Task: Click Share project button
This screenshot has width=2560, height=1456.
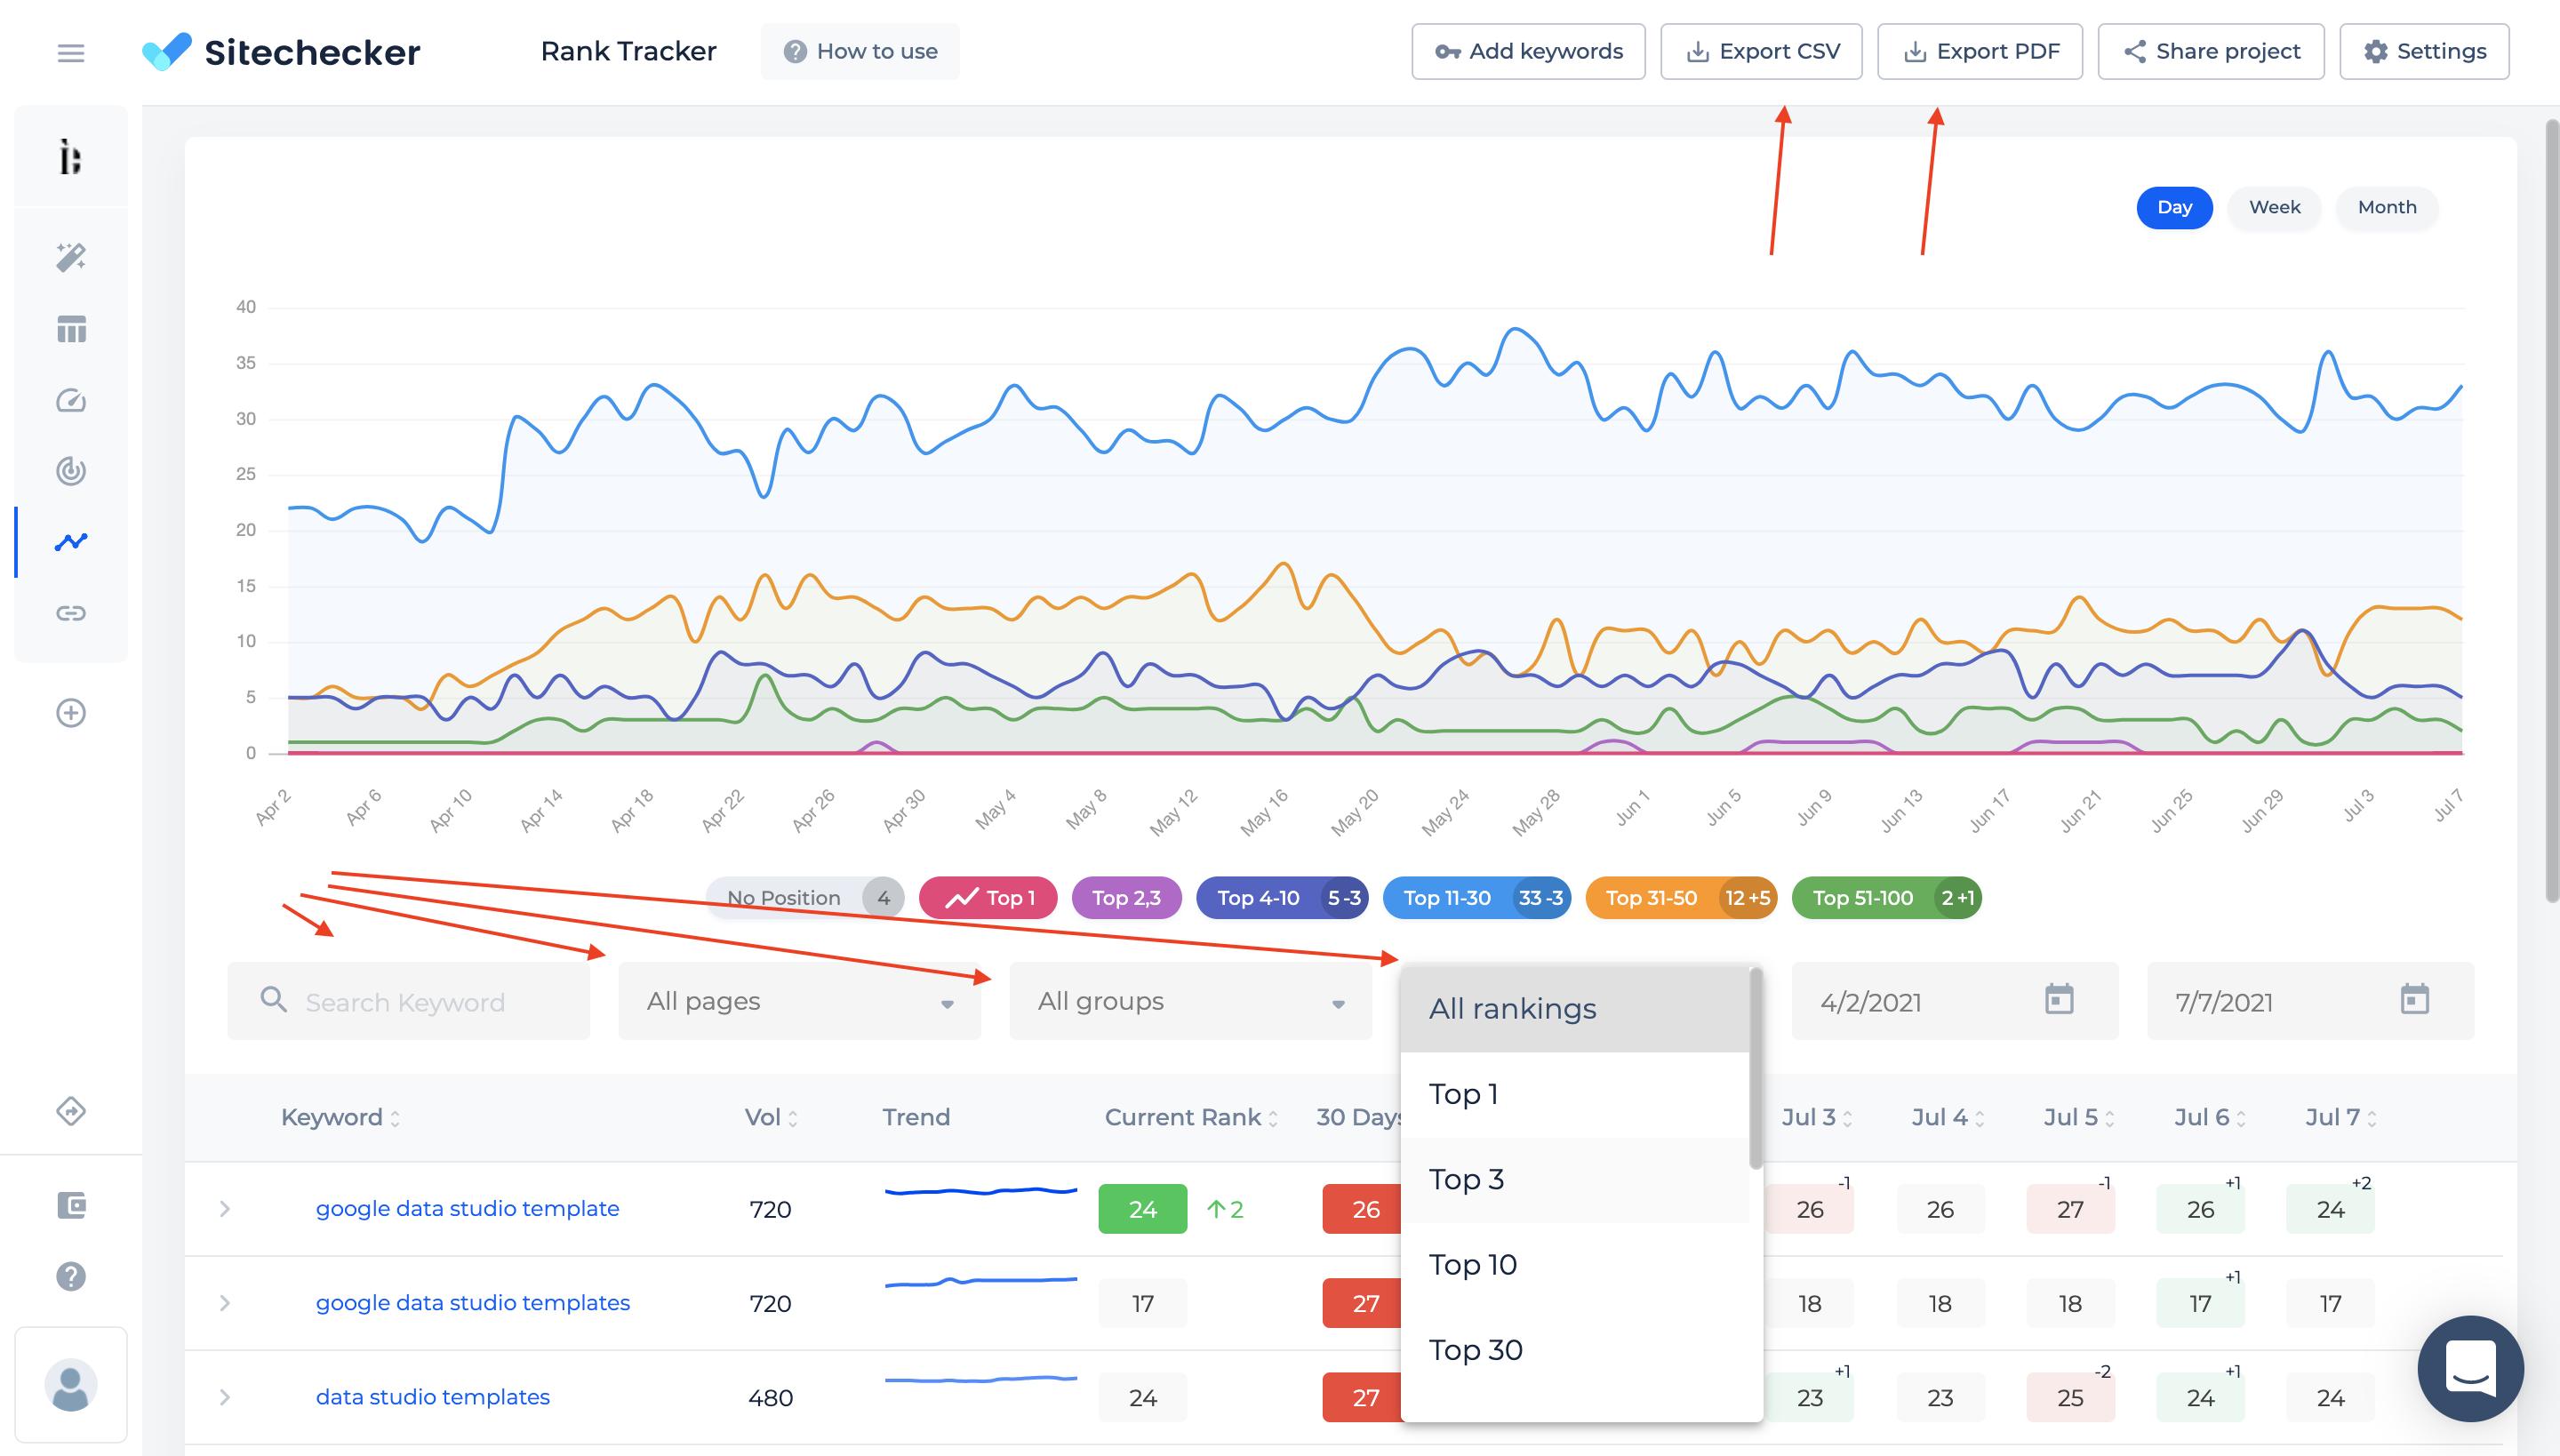Action: pyautogui.click(x=2211, y=51)
